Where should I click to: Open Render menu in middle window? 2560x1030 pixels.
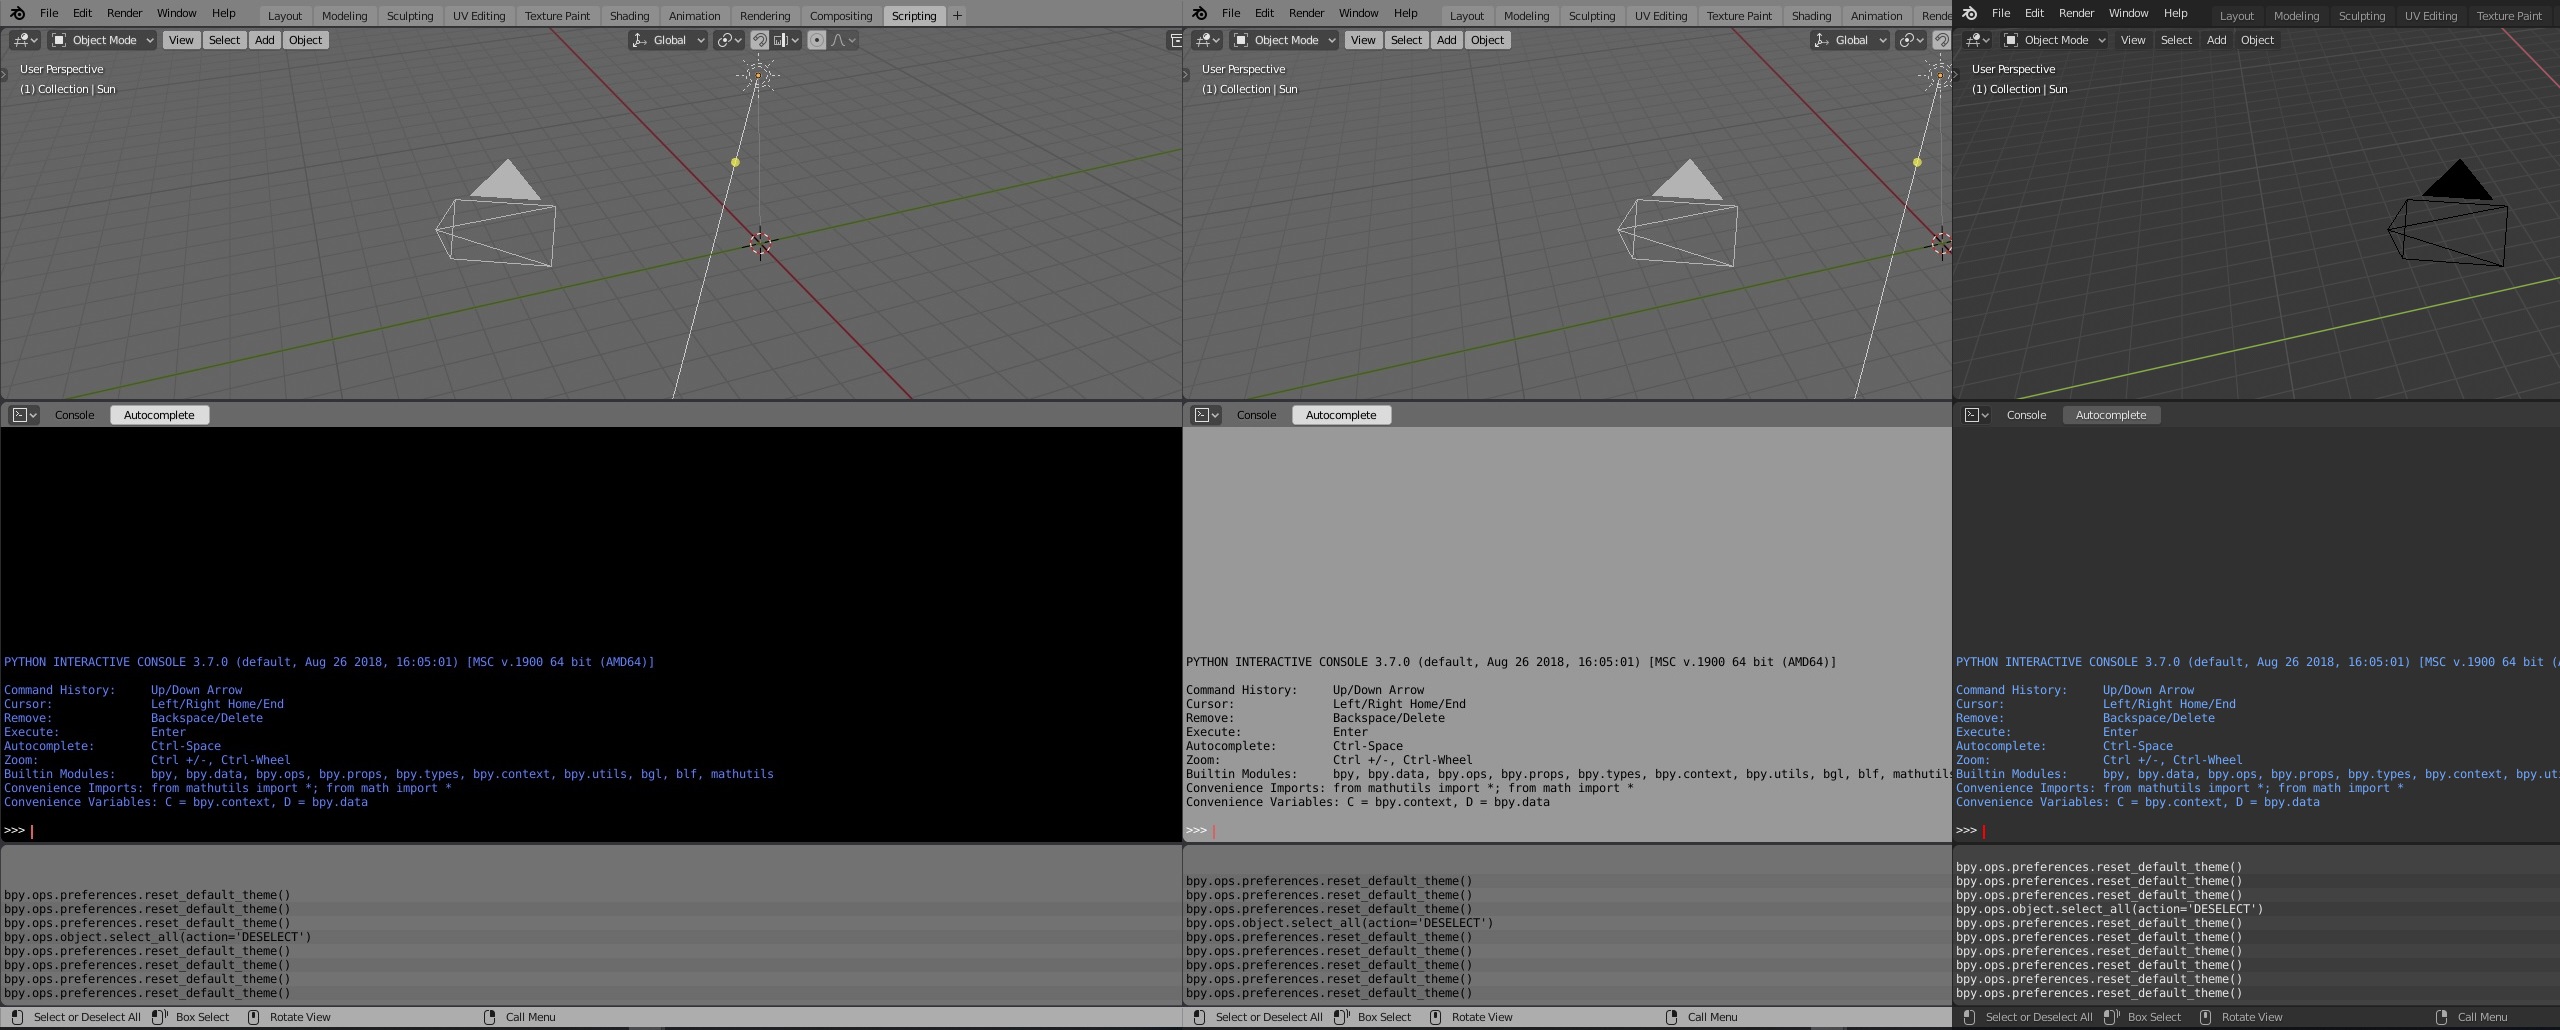1306,13
